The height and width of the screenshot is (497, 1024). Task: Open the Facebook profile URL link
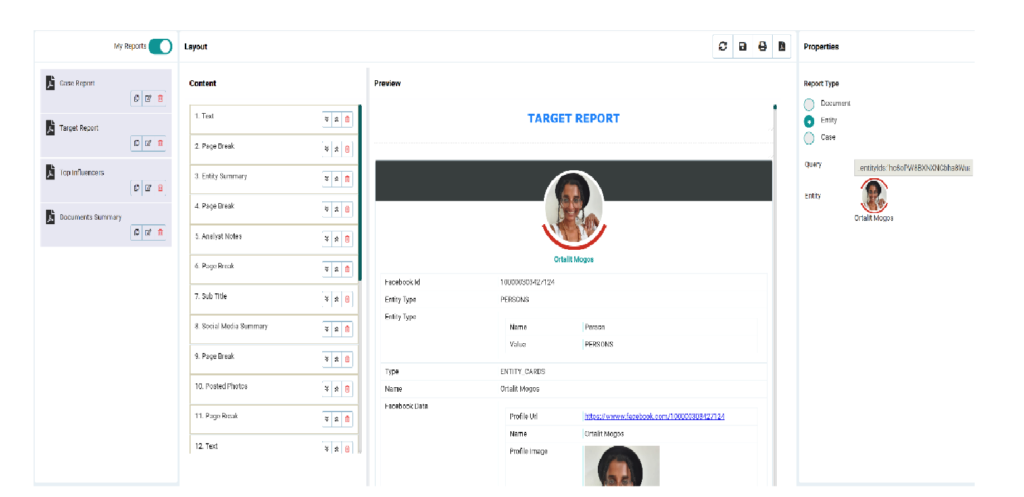pos(654,416)
